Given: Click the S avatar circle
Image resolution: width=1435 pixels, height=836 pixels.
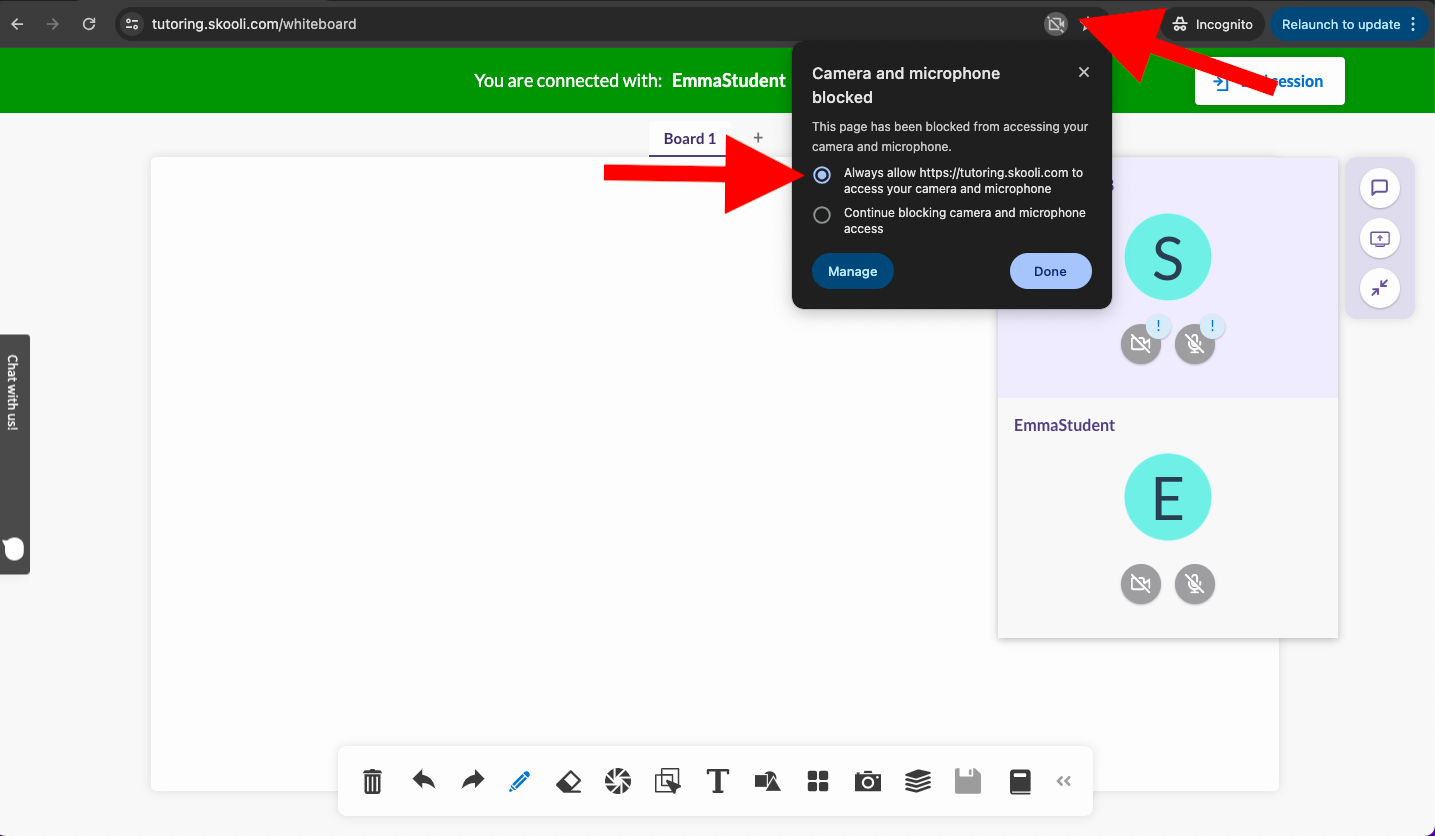Looking at the screenshot, I should [x=1168, y=257].
